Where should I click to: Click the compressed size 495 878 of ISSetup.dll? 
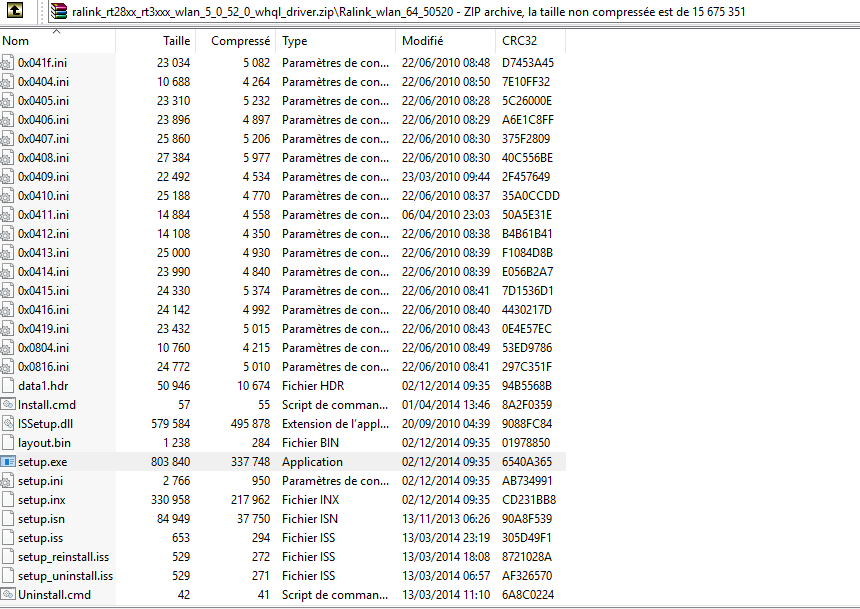[250, 424]
